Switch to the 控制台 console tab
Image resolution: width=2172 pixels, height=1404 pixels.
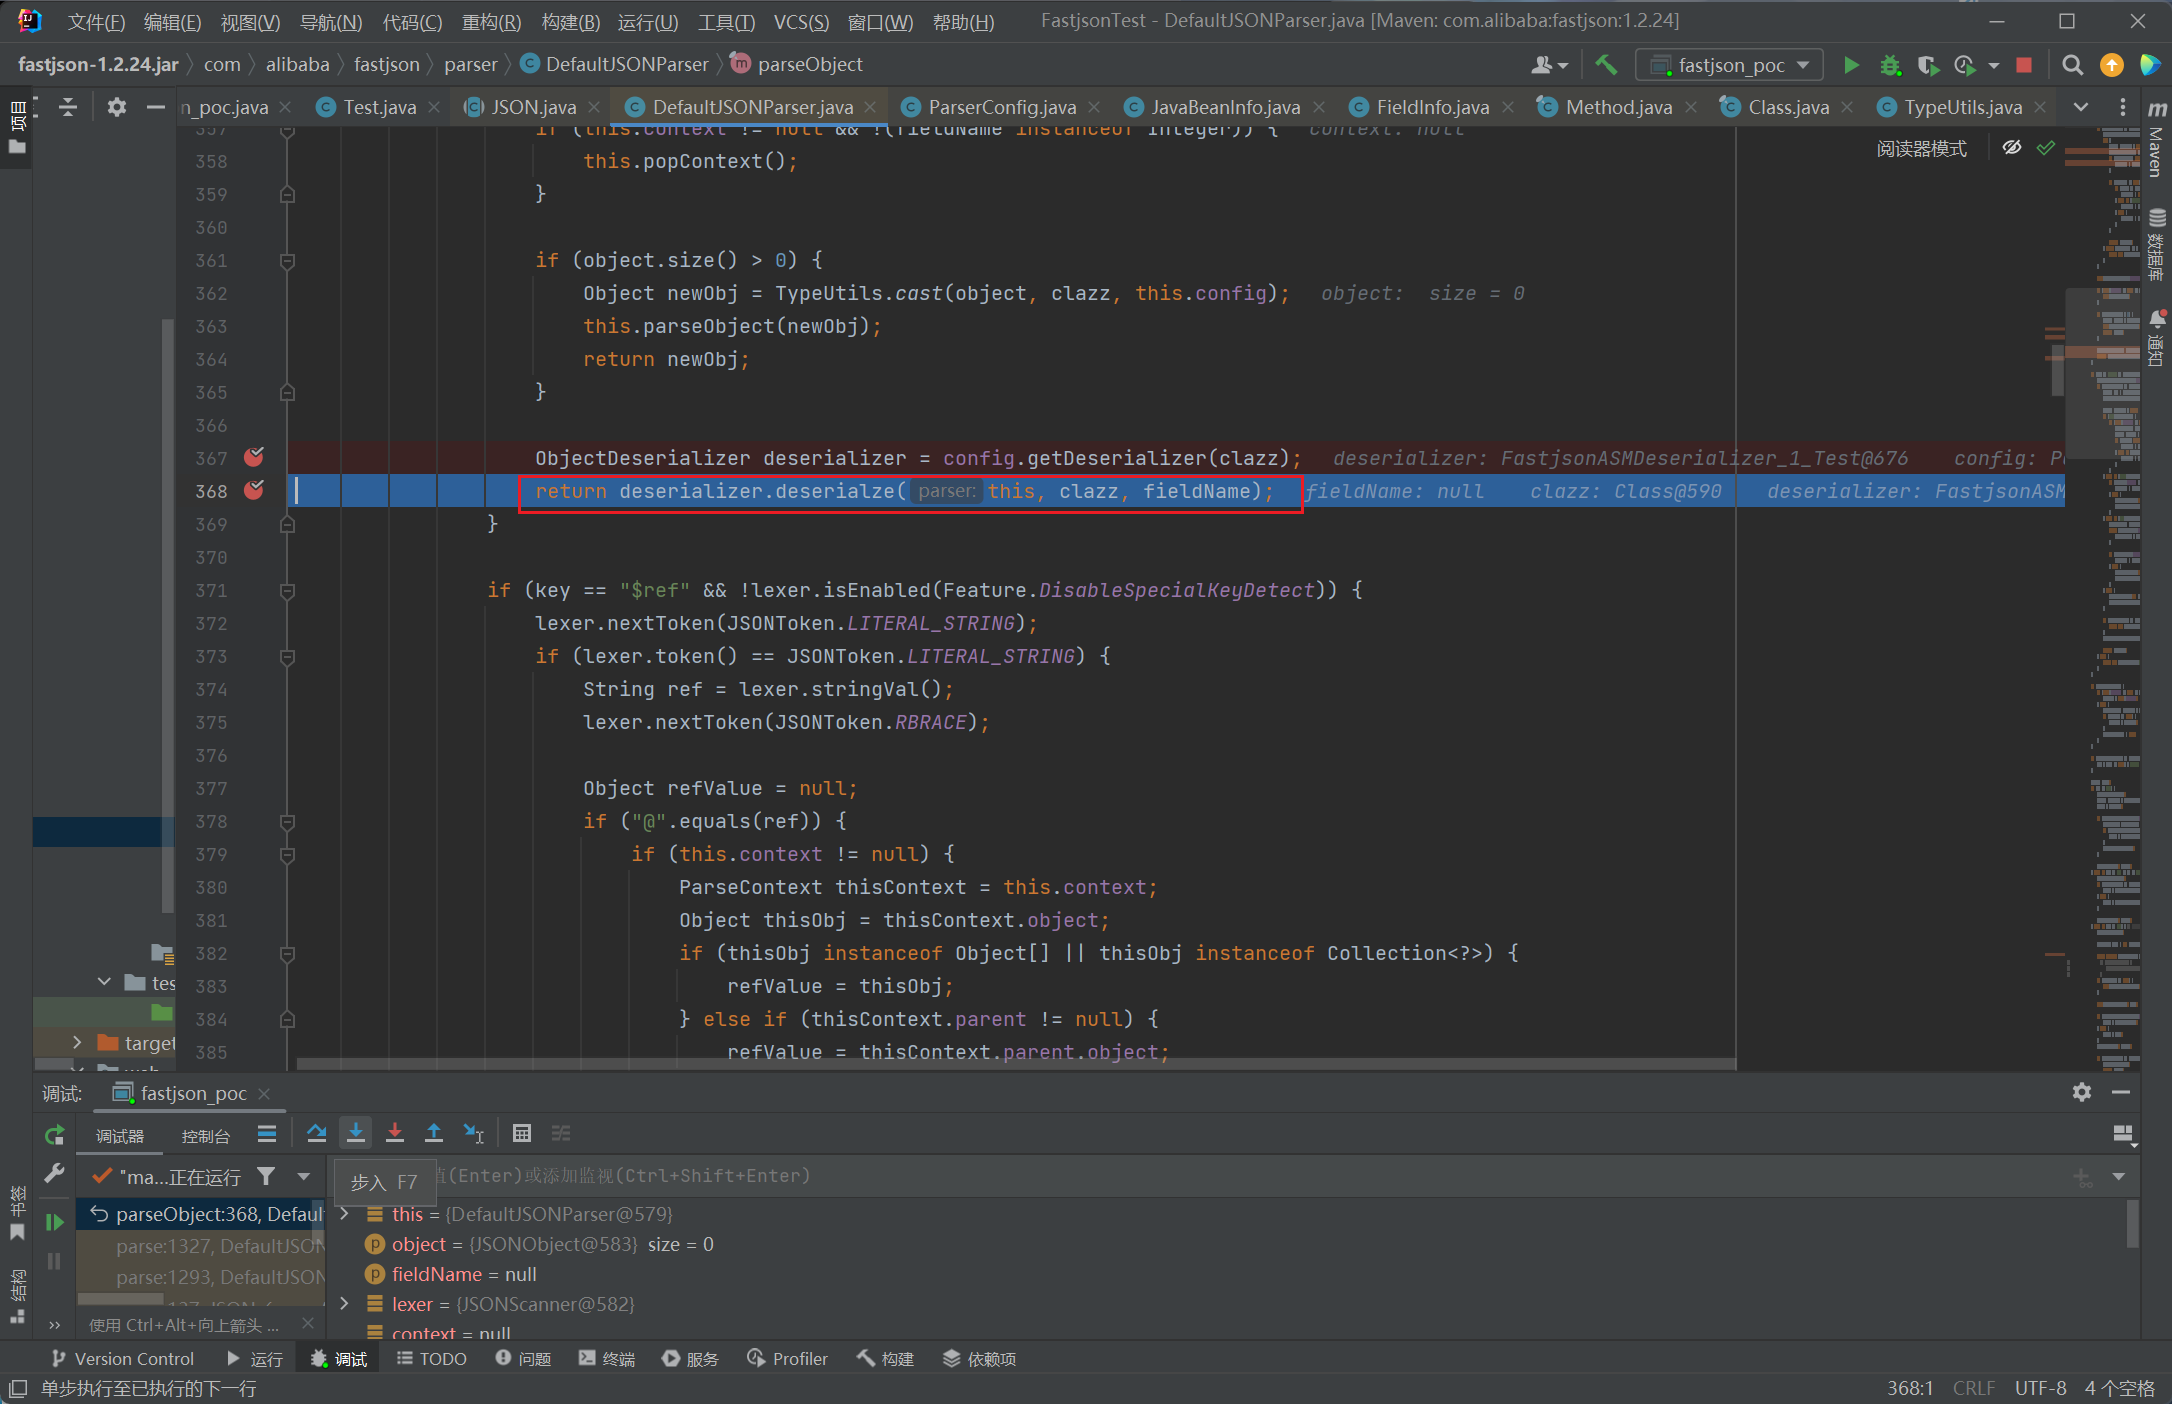(205, 1135)
